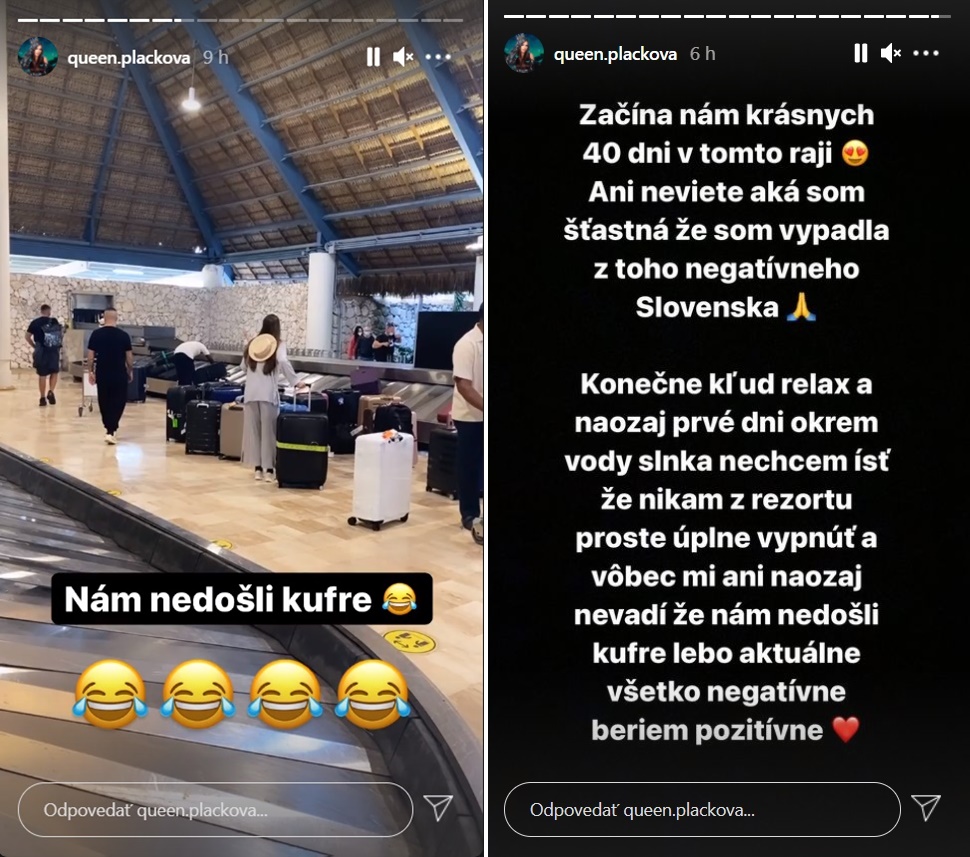Unmute sound on the right story
This screenshot has width=970, height=857.
click(x=891, y=54)
